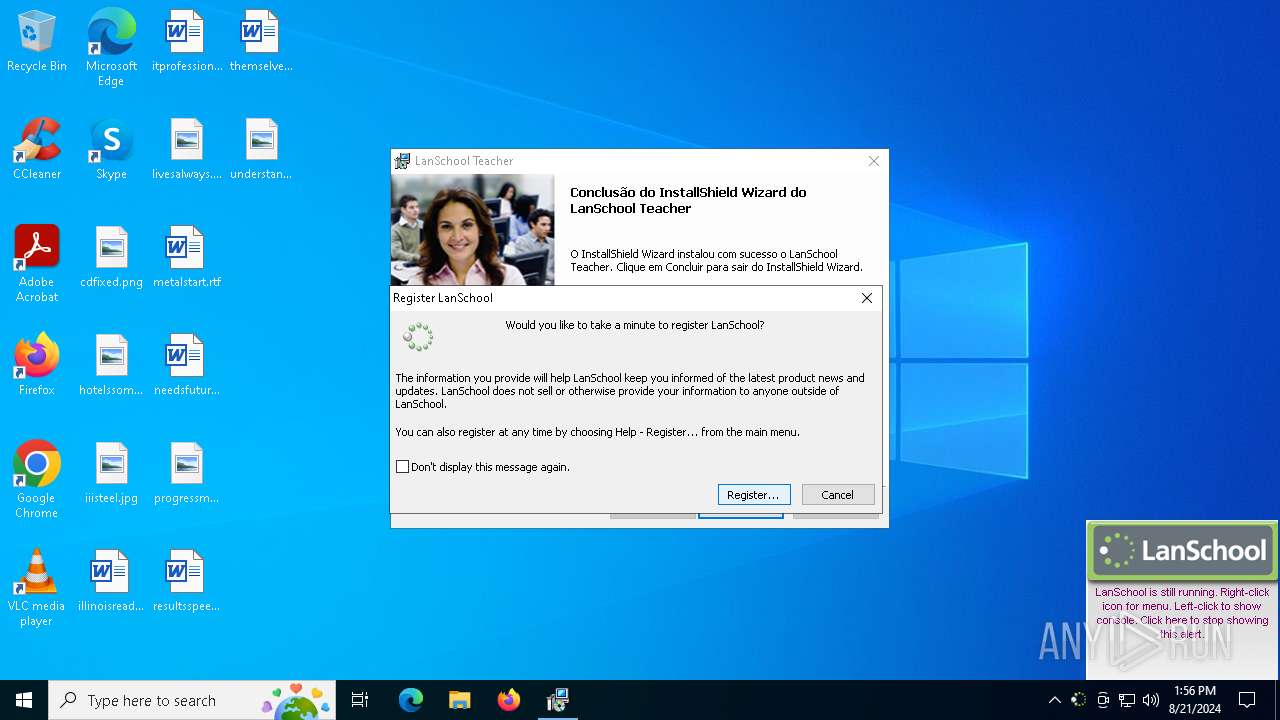Open Edge from the taskbar
1280x720 pixels.
point(411,700)
